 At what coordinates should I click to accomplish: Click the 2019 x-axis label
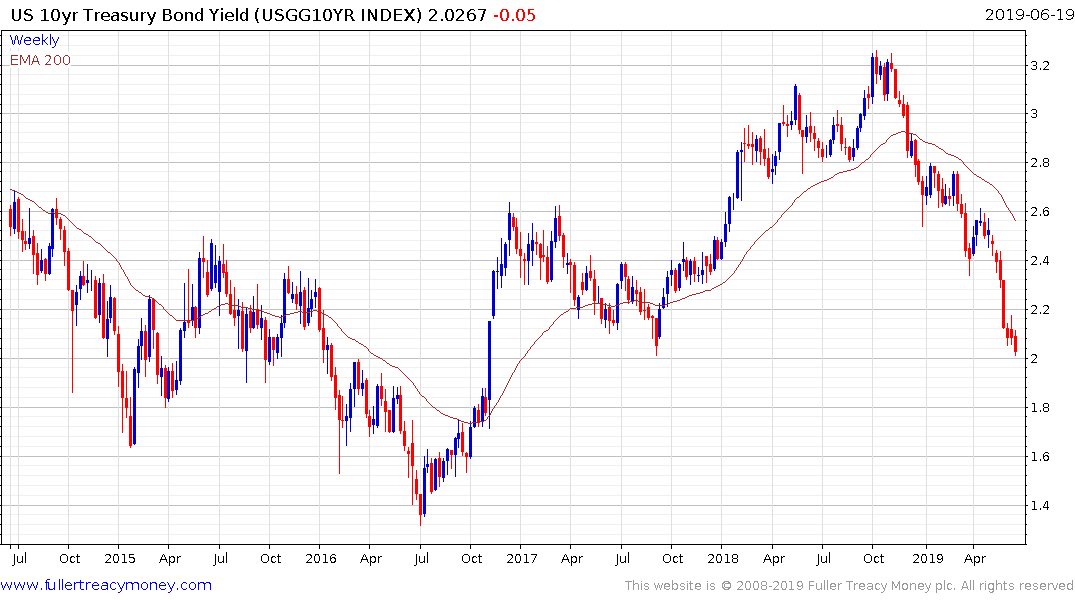coord(928,558)
